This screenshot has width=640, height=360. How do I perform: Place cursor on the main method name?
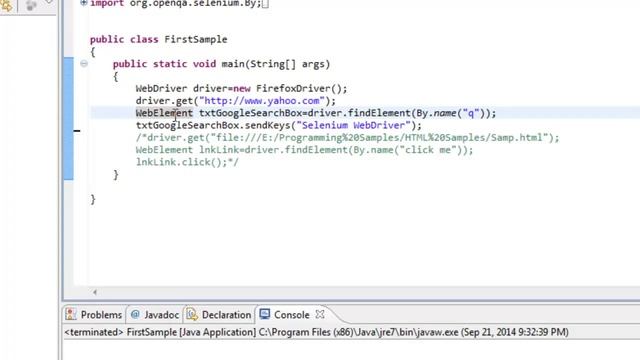point(233,64)
